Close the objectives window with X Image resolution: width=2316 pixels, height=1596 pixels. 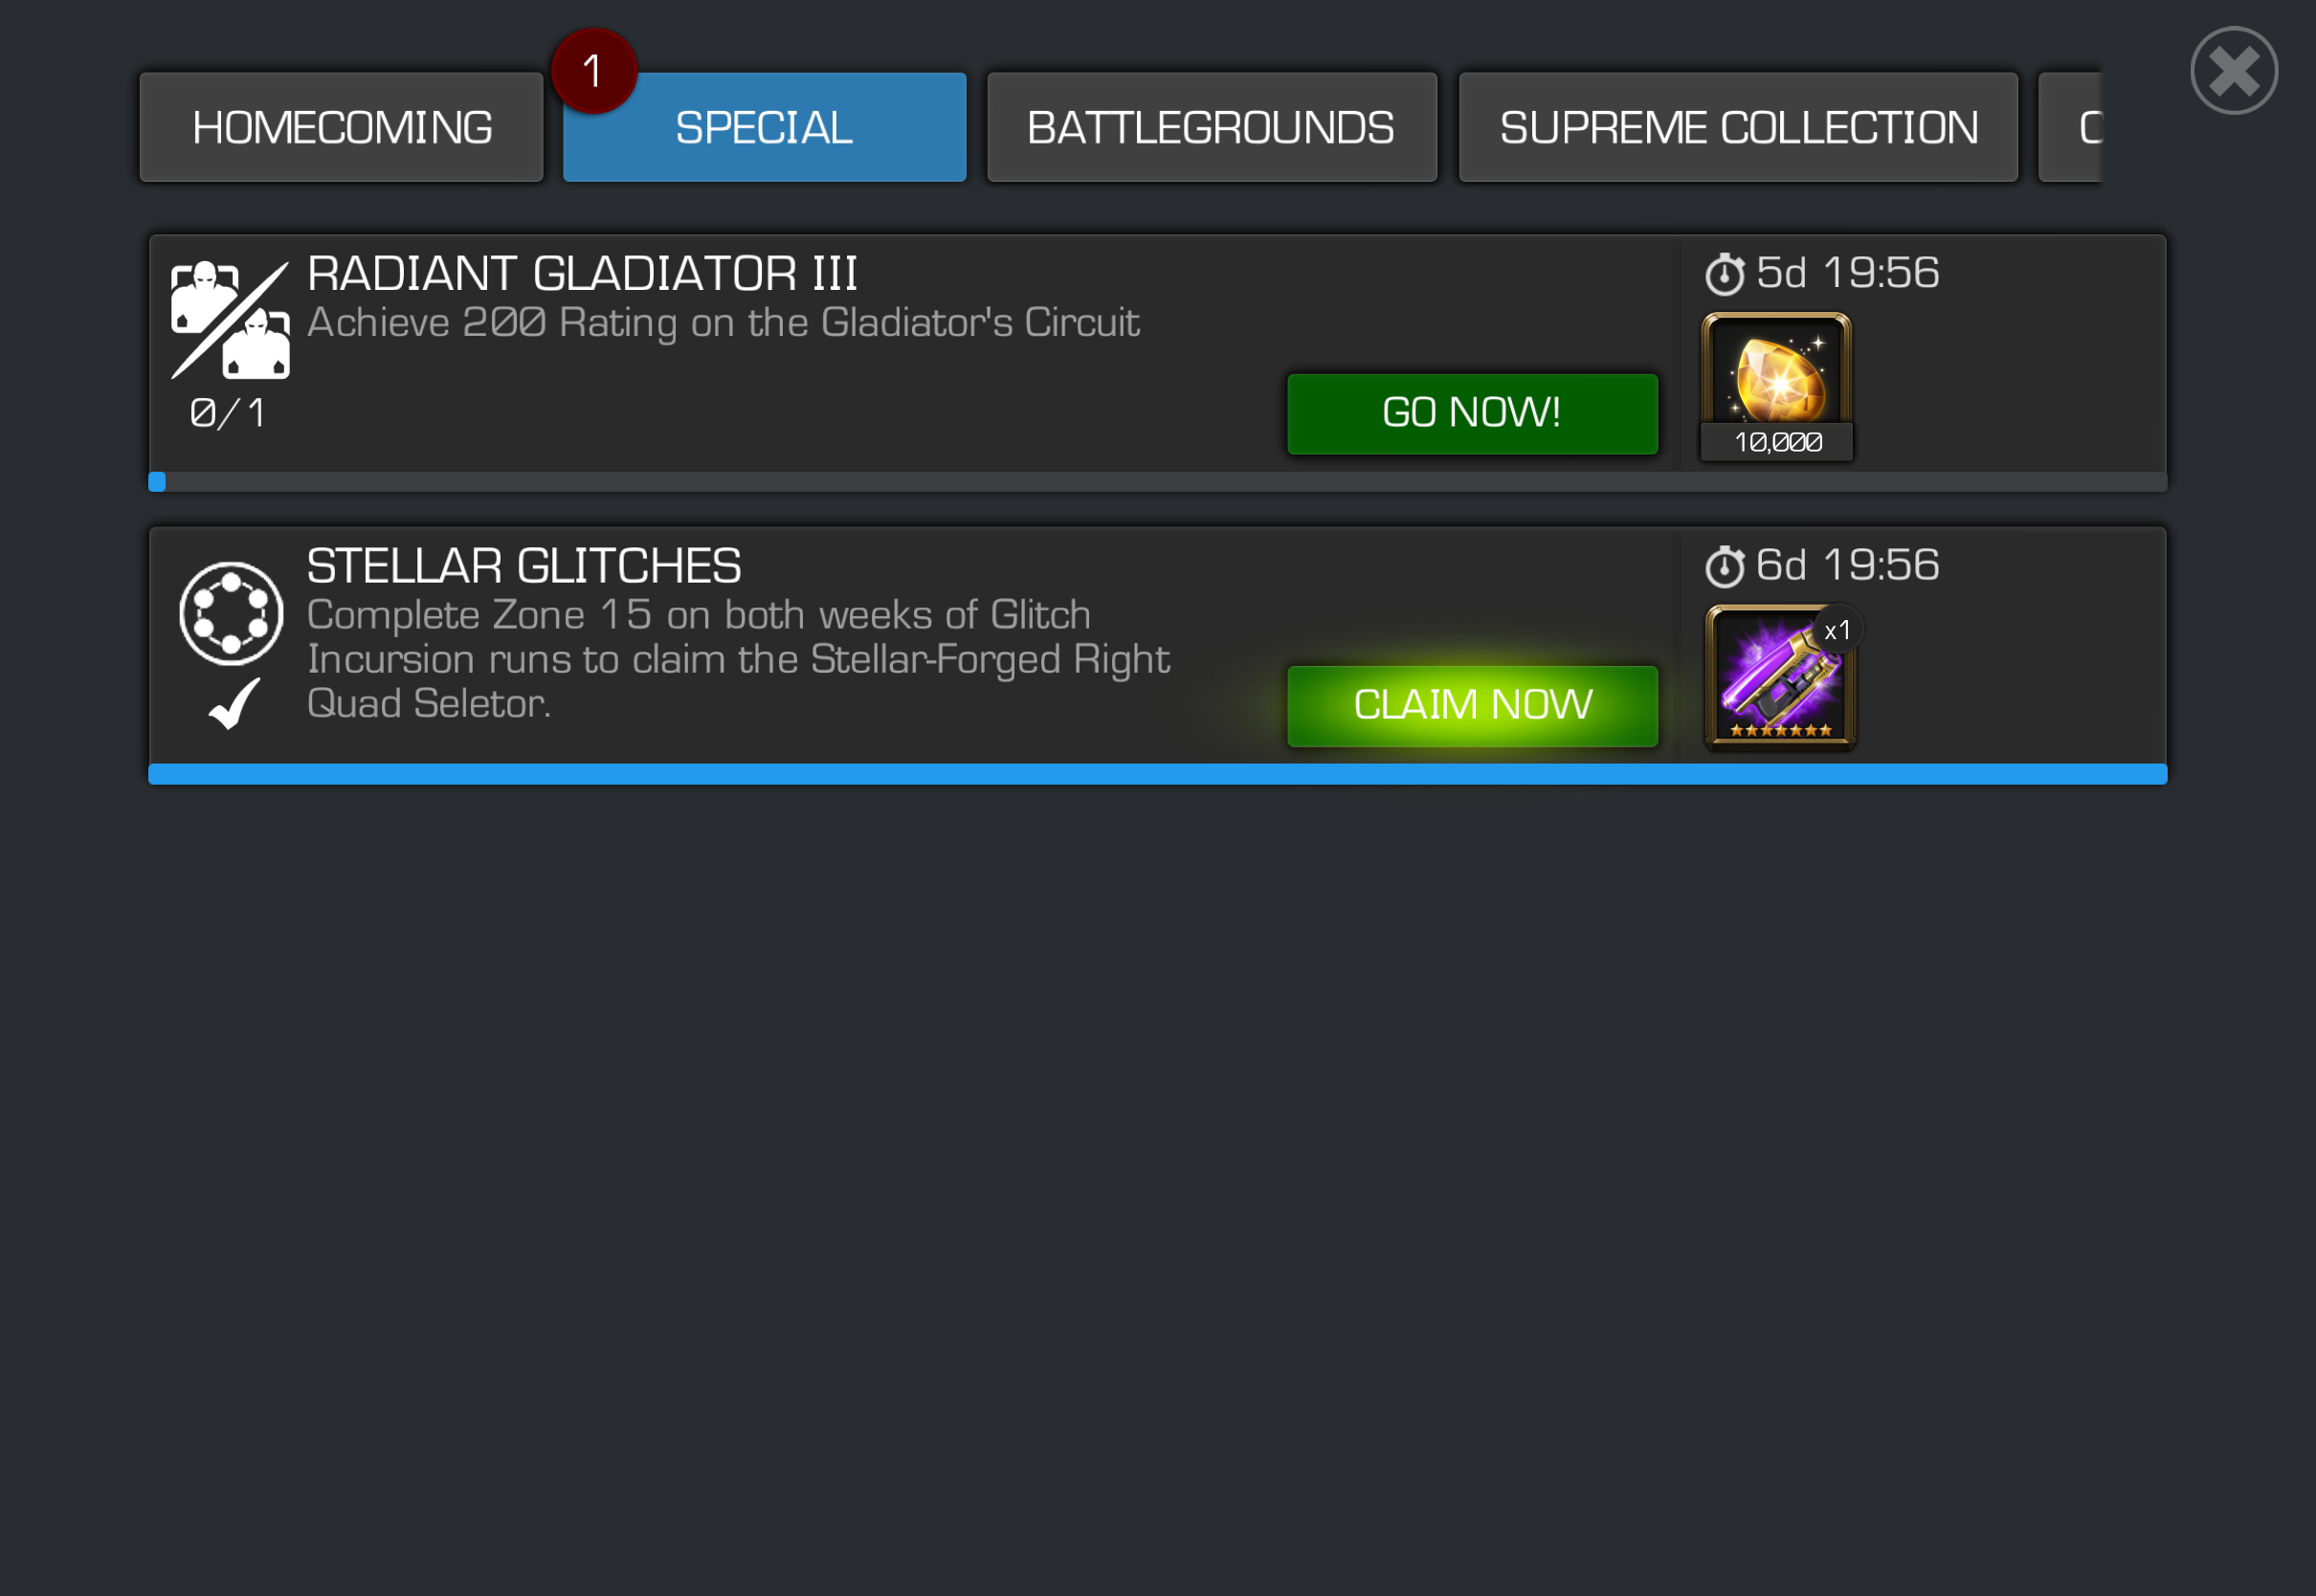(2233, 71)
